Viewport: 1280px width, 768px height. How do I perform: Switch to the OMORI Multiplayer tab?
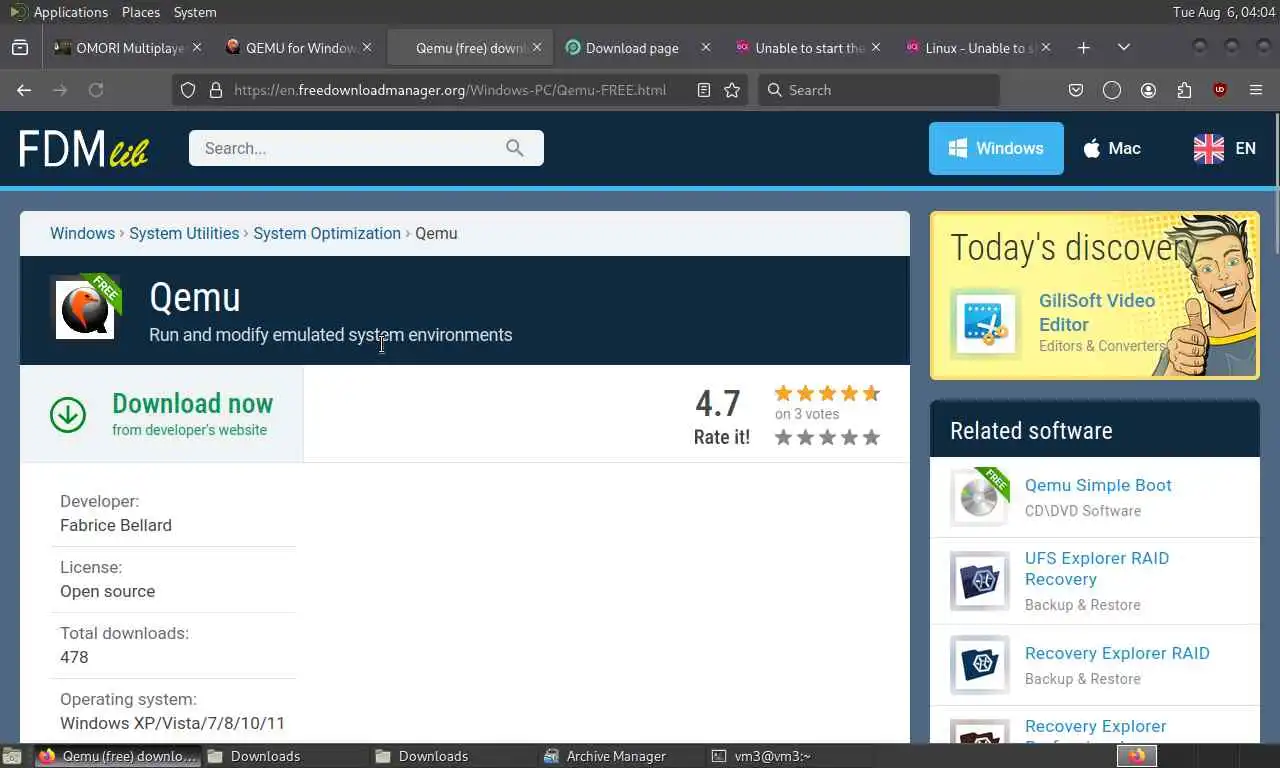pyautogui.click(x=128, y=47)
